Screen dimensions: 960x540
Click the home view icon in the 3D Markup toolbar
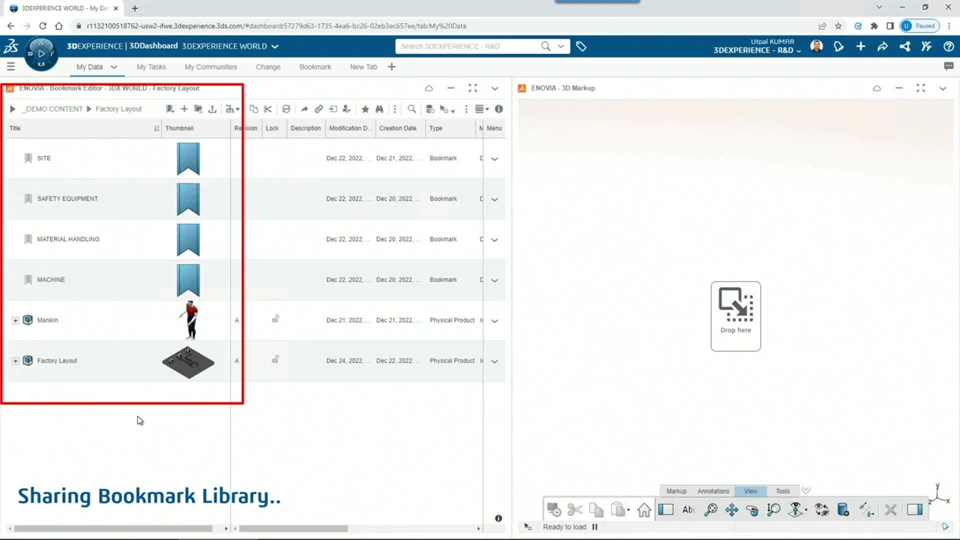click(644, 510)
